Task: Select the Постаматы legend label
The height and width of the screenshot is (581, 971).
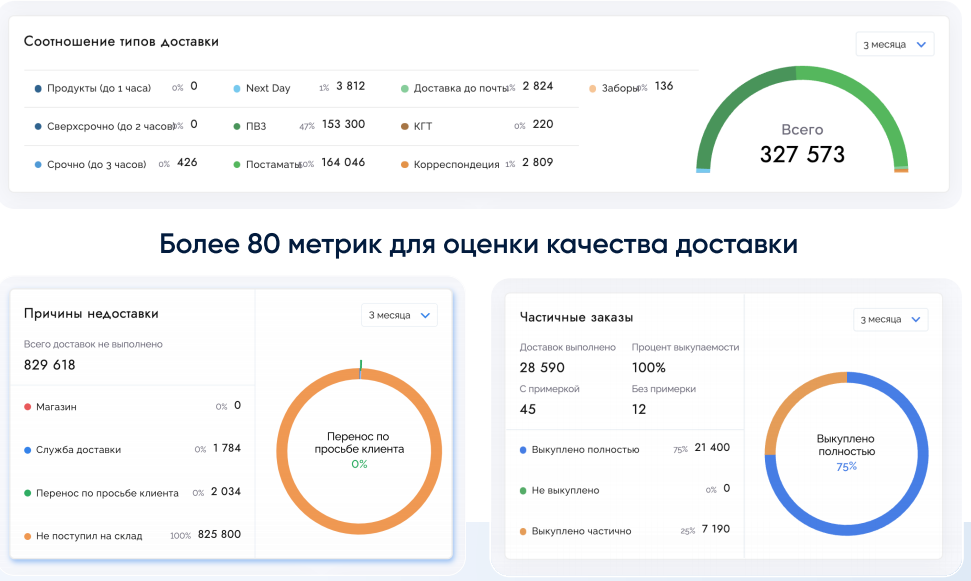Action: coord(272,164)
